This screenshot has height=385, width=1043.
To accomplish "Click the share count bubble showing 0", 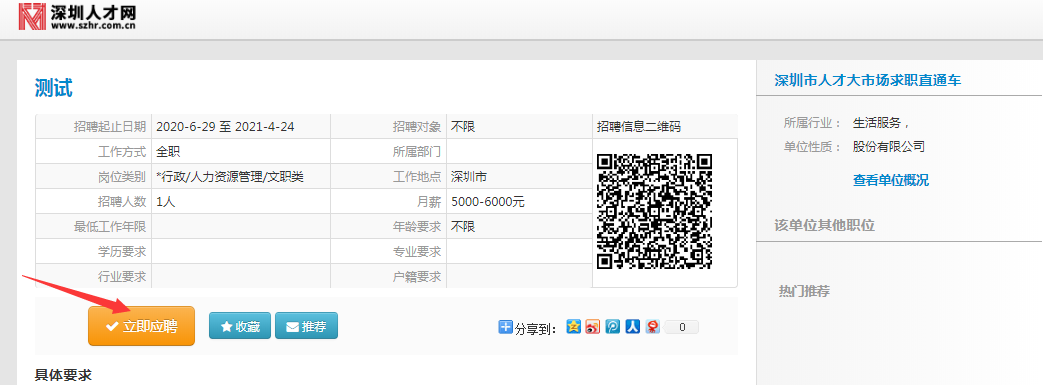I will point(682,327).
